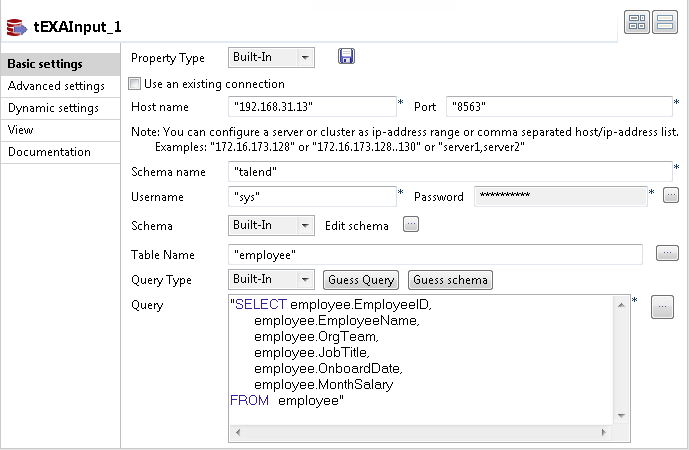
Task: Open Edit schema ellipsis button
Action: click(410, 225)
